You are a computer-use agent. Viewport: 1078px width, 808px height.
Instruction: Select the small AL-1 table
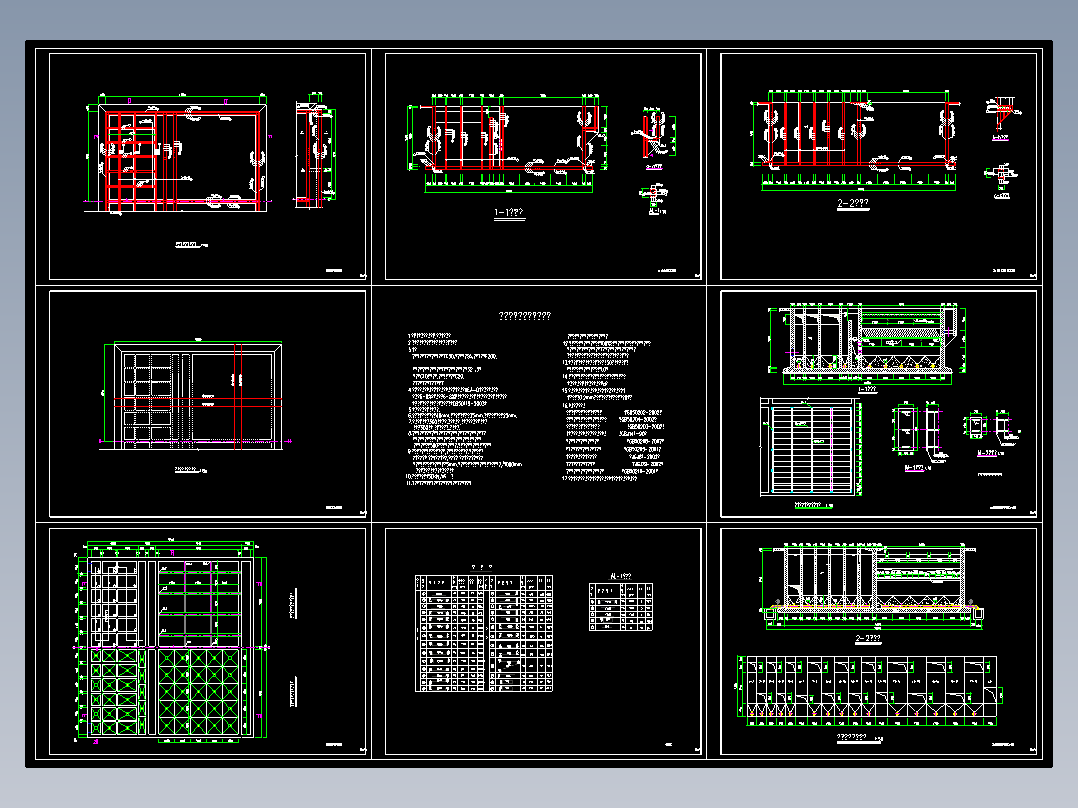click(621, 607)
